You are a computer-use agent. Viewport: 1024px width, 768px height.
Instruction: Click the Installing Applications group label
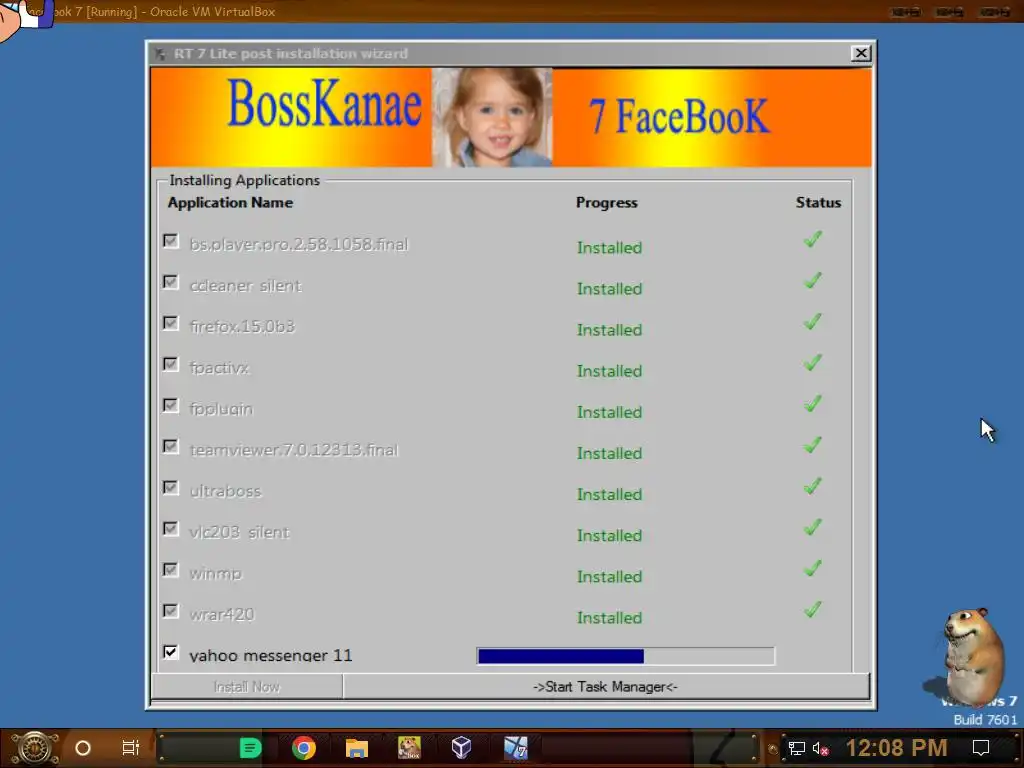click(244, 180)
